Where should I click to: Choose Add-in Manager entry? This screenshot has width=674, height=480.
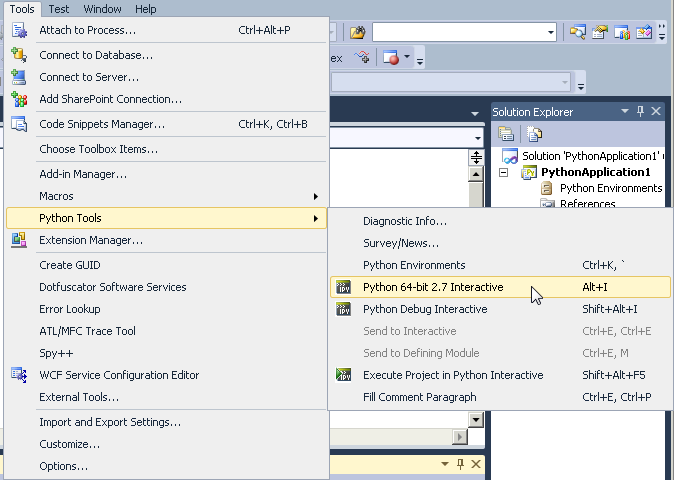(166, 174)
